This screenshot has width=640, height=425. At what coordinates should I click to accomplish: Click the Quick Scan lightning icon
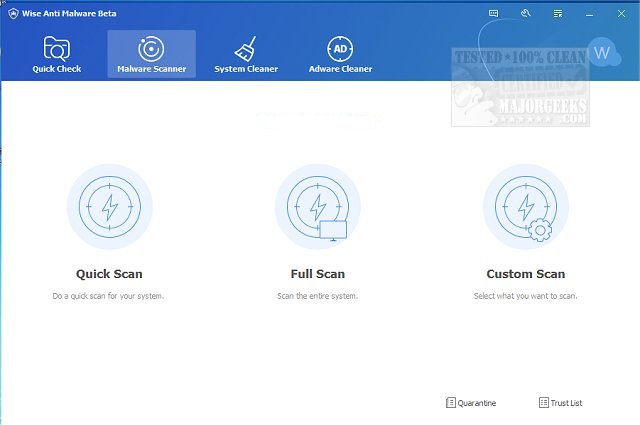coord(109,207)
